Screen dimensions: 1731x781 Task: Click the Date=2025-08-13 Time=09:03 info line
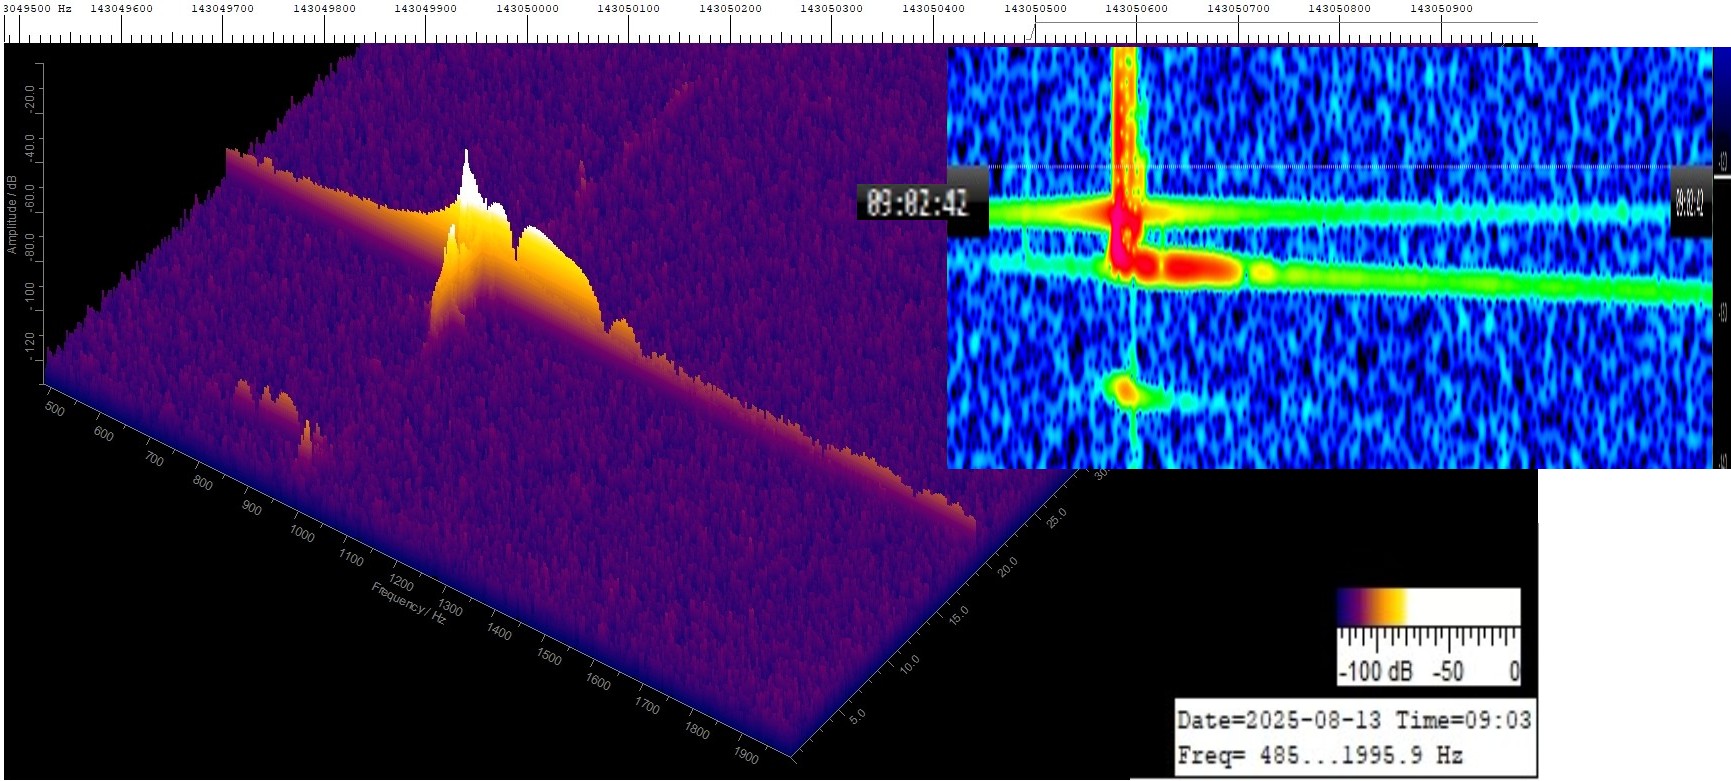coord(1354,720)
